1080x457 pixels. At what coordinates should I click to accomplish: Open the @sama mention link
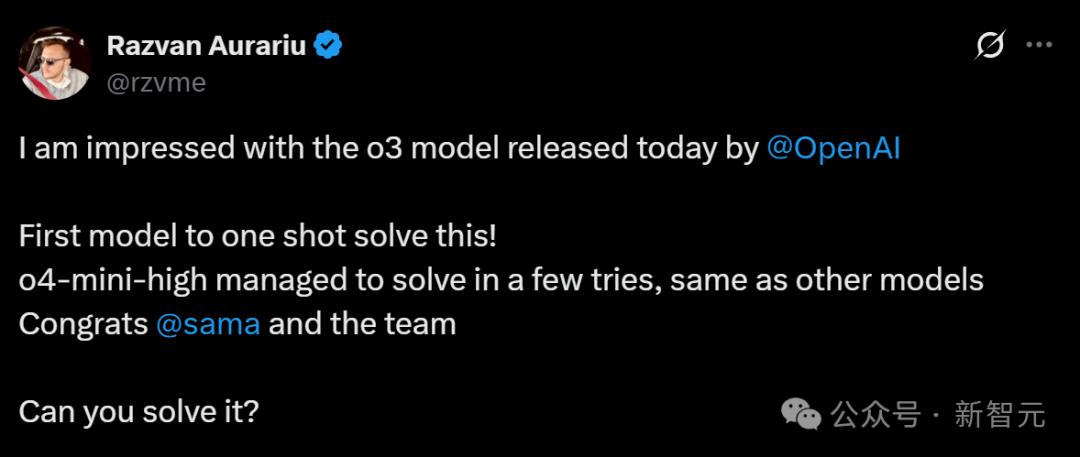point(208,324)
